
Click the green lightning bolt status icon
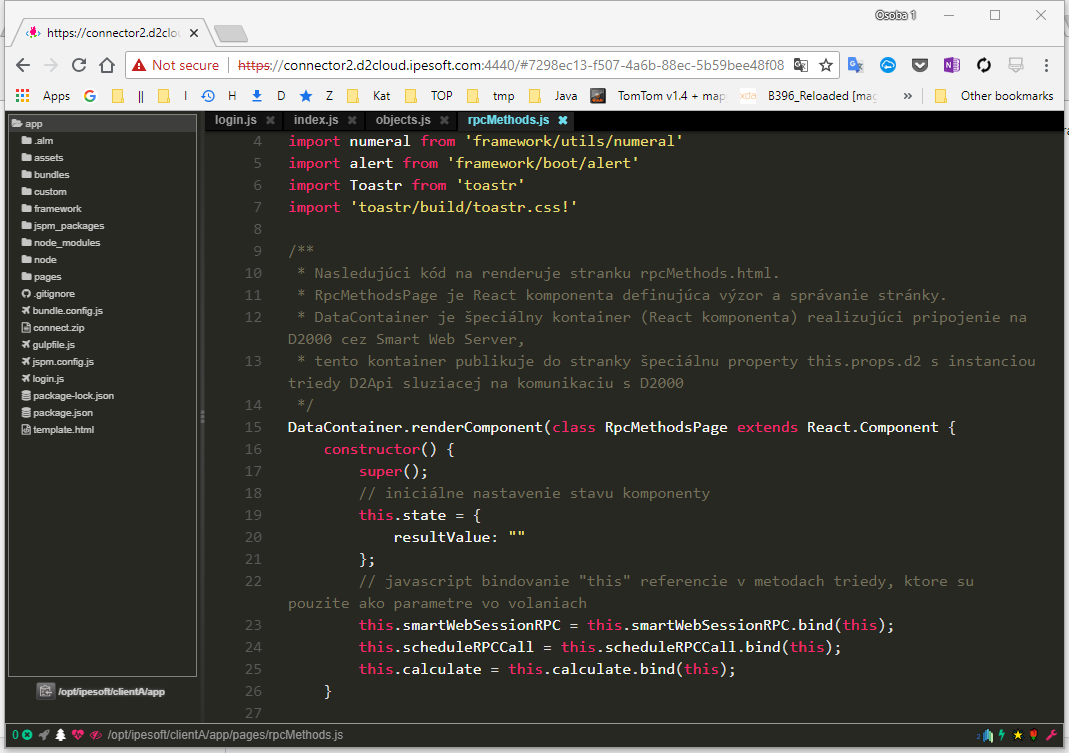point(1002,735)
